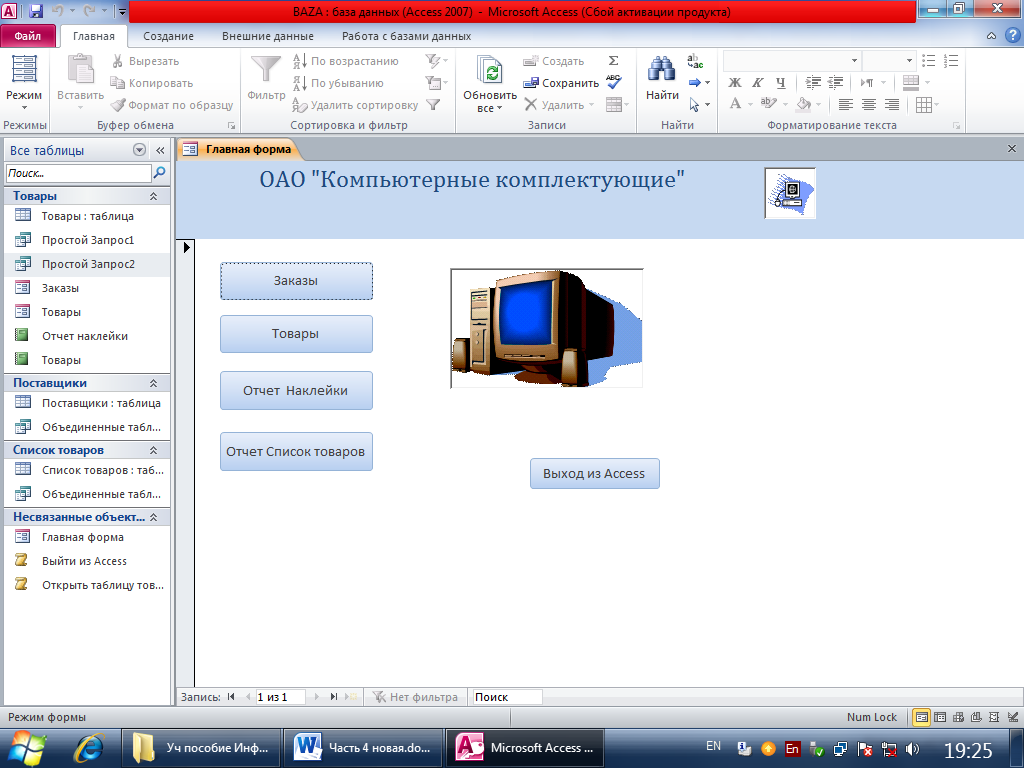This screenshot has height=768, width=1024.
Task: Open the Фильтр funnel tool
Action: 266,70
